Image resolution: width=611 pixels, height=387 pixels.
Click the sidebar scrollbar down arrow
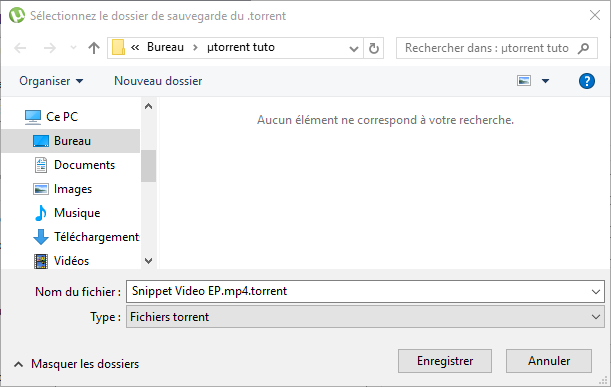point(148,261)
